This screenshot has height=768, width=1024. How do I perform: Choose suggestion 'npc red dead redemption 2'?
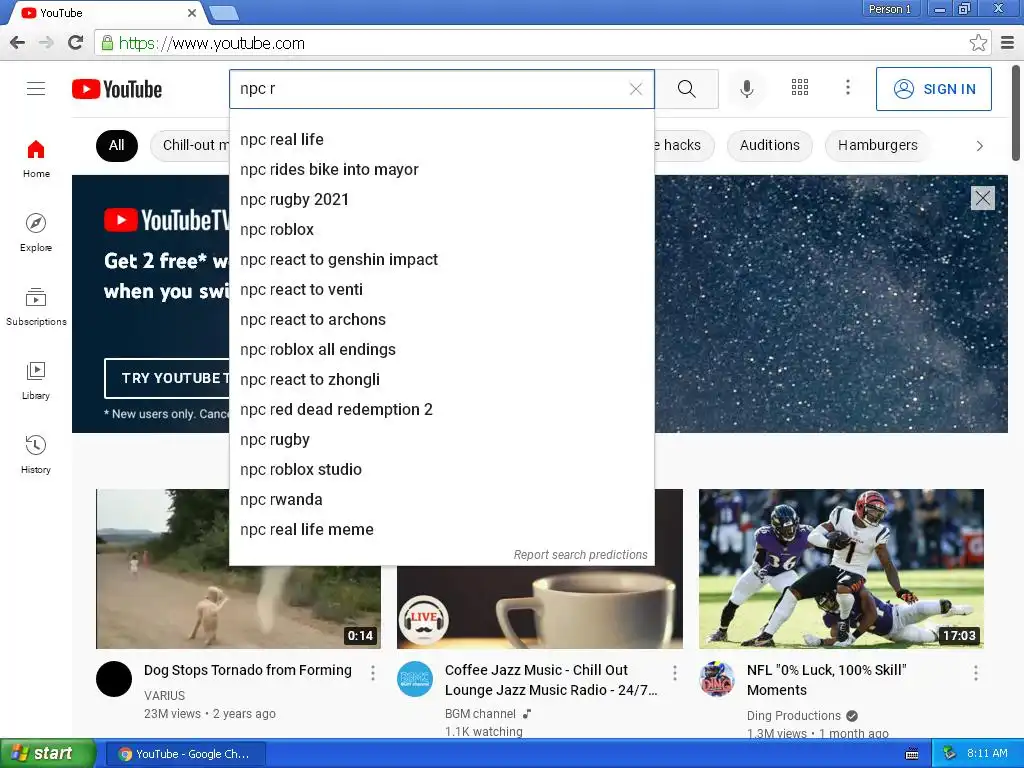click(x=441, y=410)
